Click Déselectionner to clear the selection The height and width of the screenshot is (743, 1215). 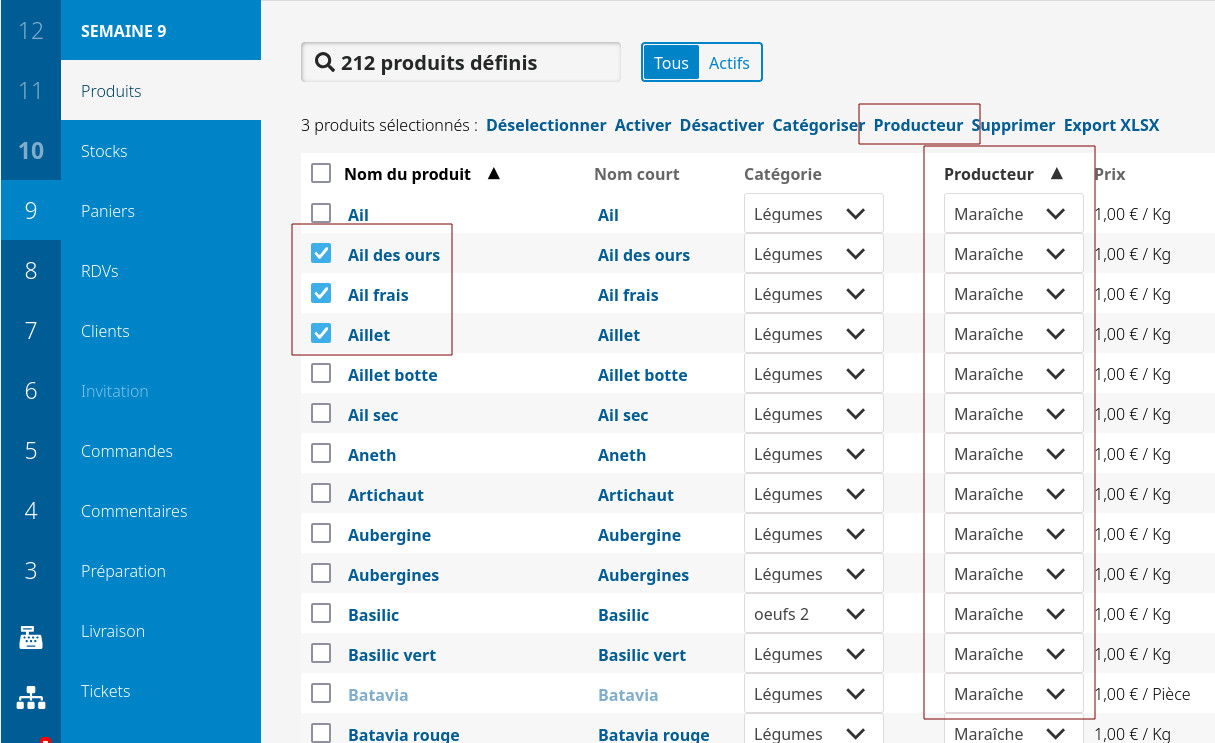(546, 125)
